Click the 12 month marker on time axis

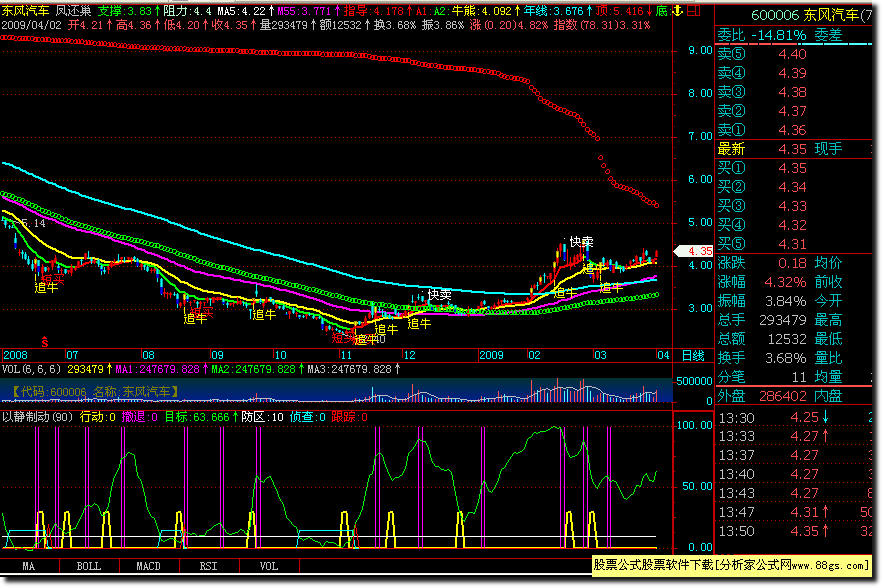click(x=409, y=355)
